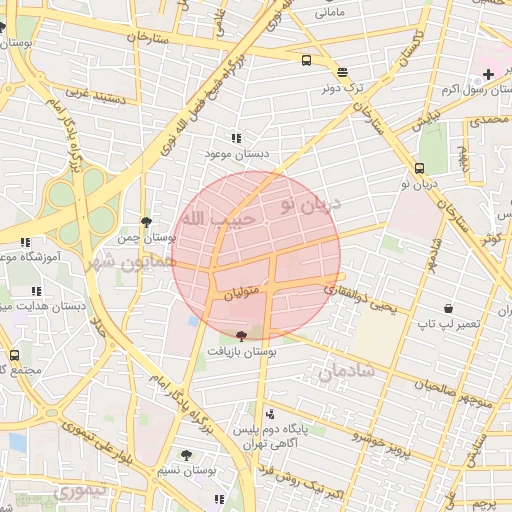The image size is (512, 512).
Task: Click the bus station icon near ستارخان street
Action: [x=306, y=60]
